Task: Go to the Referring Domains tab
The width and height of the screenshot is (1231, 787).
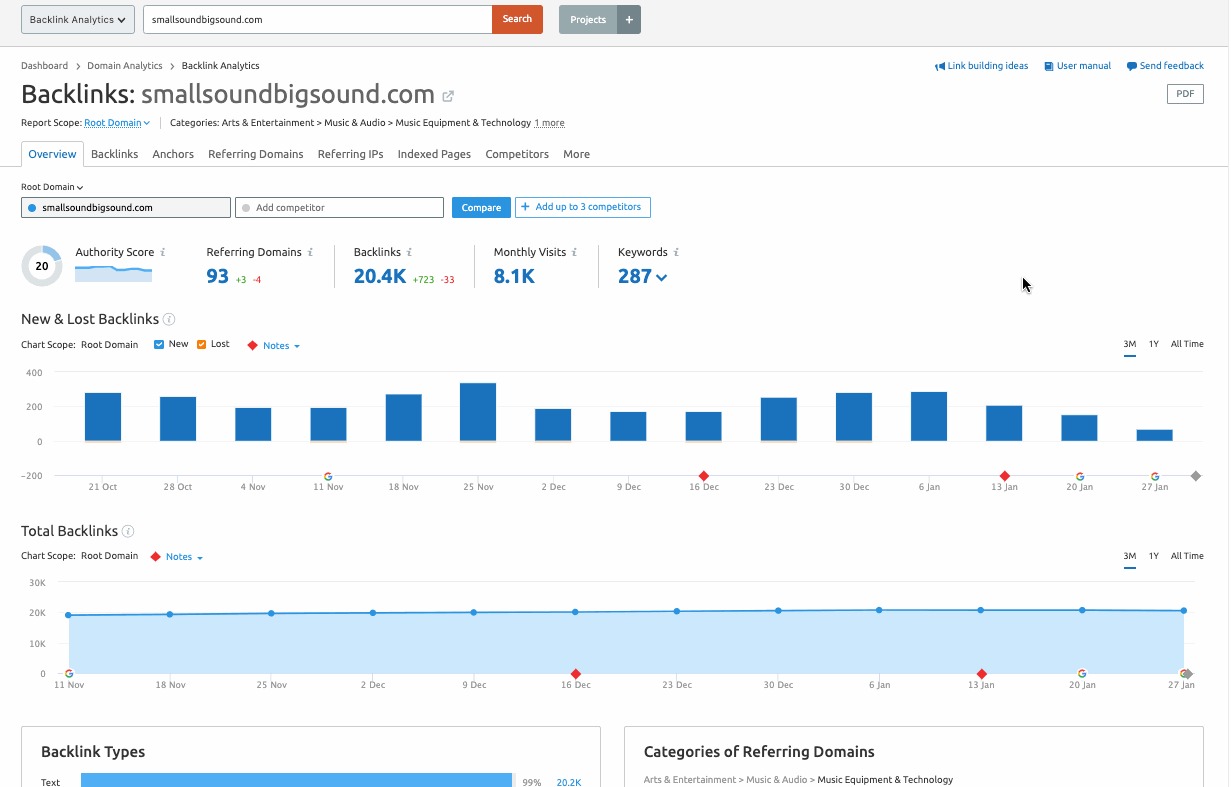Action: 256,155
